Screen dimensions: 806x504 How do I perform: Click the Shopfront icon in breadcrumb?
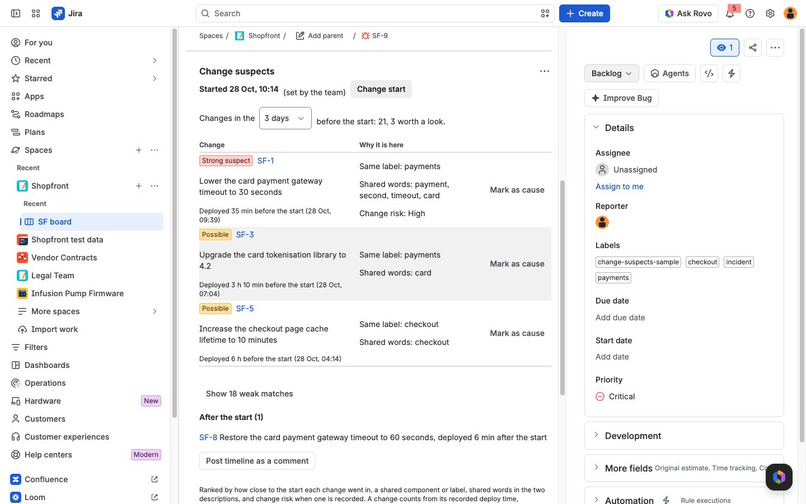point(240,35)
